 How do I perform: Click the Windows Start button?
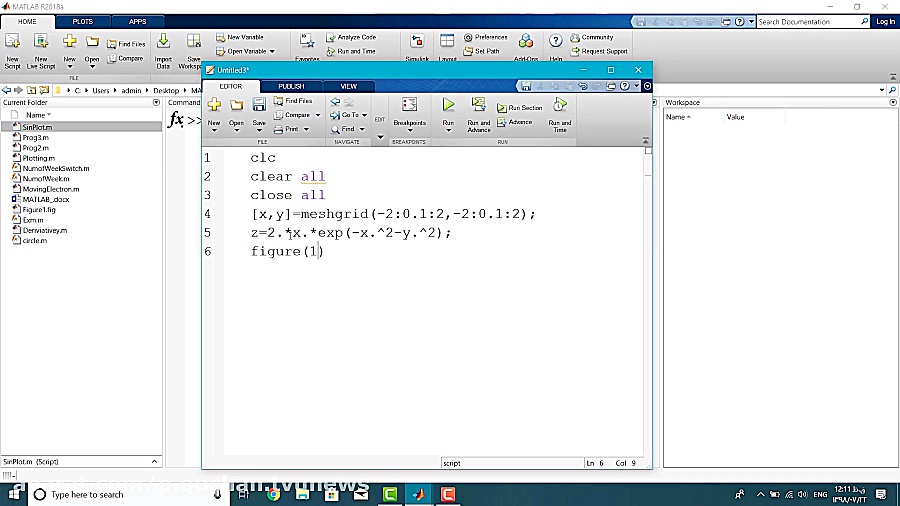pos(13,494)
